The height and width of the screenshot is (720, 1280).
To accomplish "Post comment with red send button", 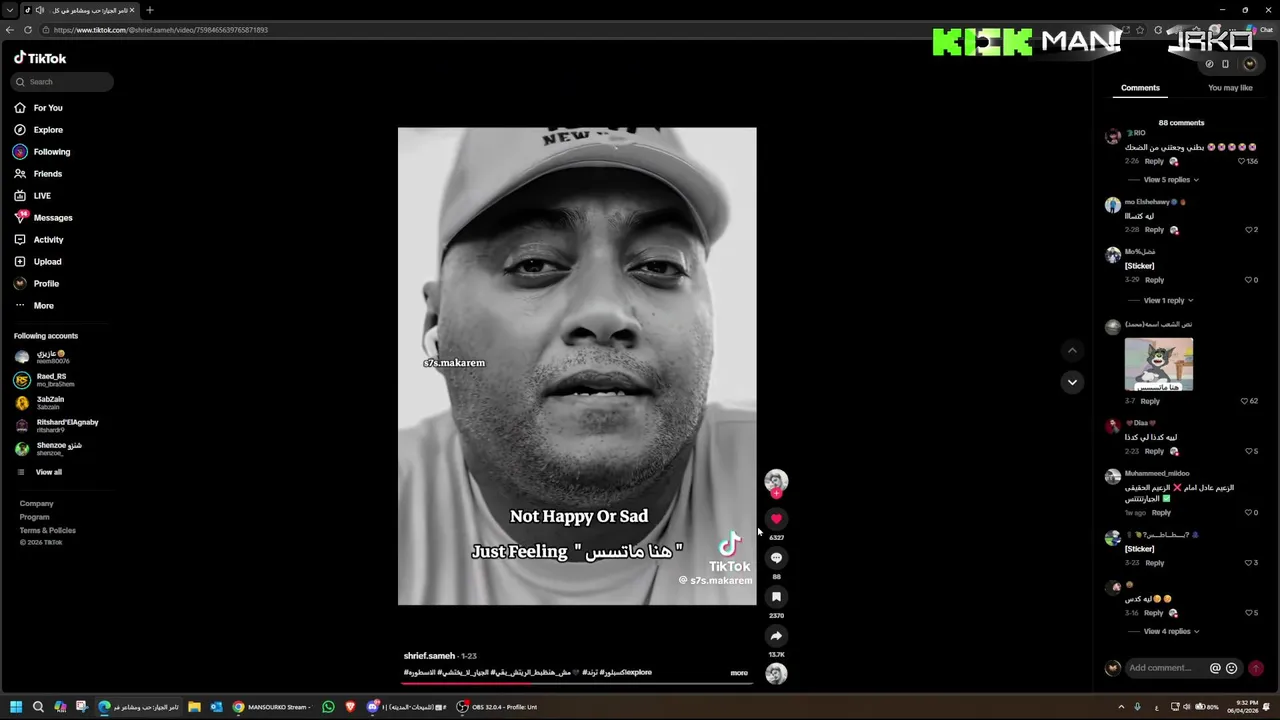I will pyautogui.click(x=1256, y=668).
